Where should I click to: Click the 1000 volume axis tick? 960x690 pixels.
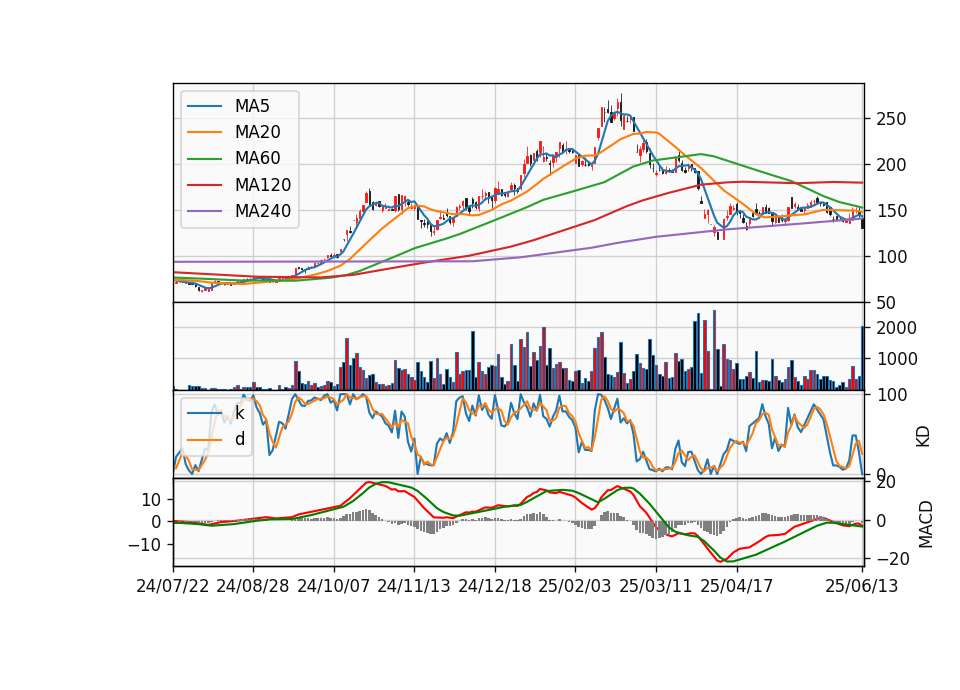click(897, 359)
